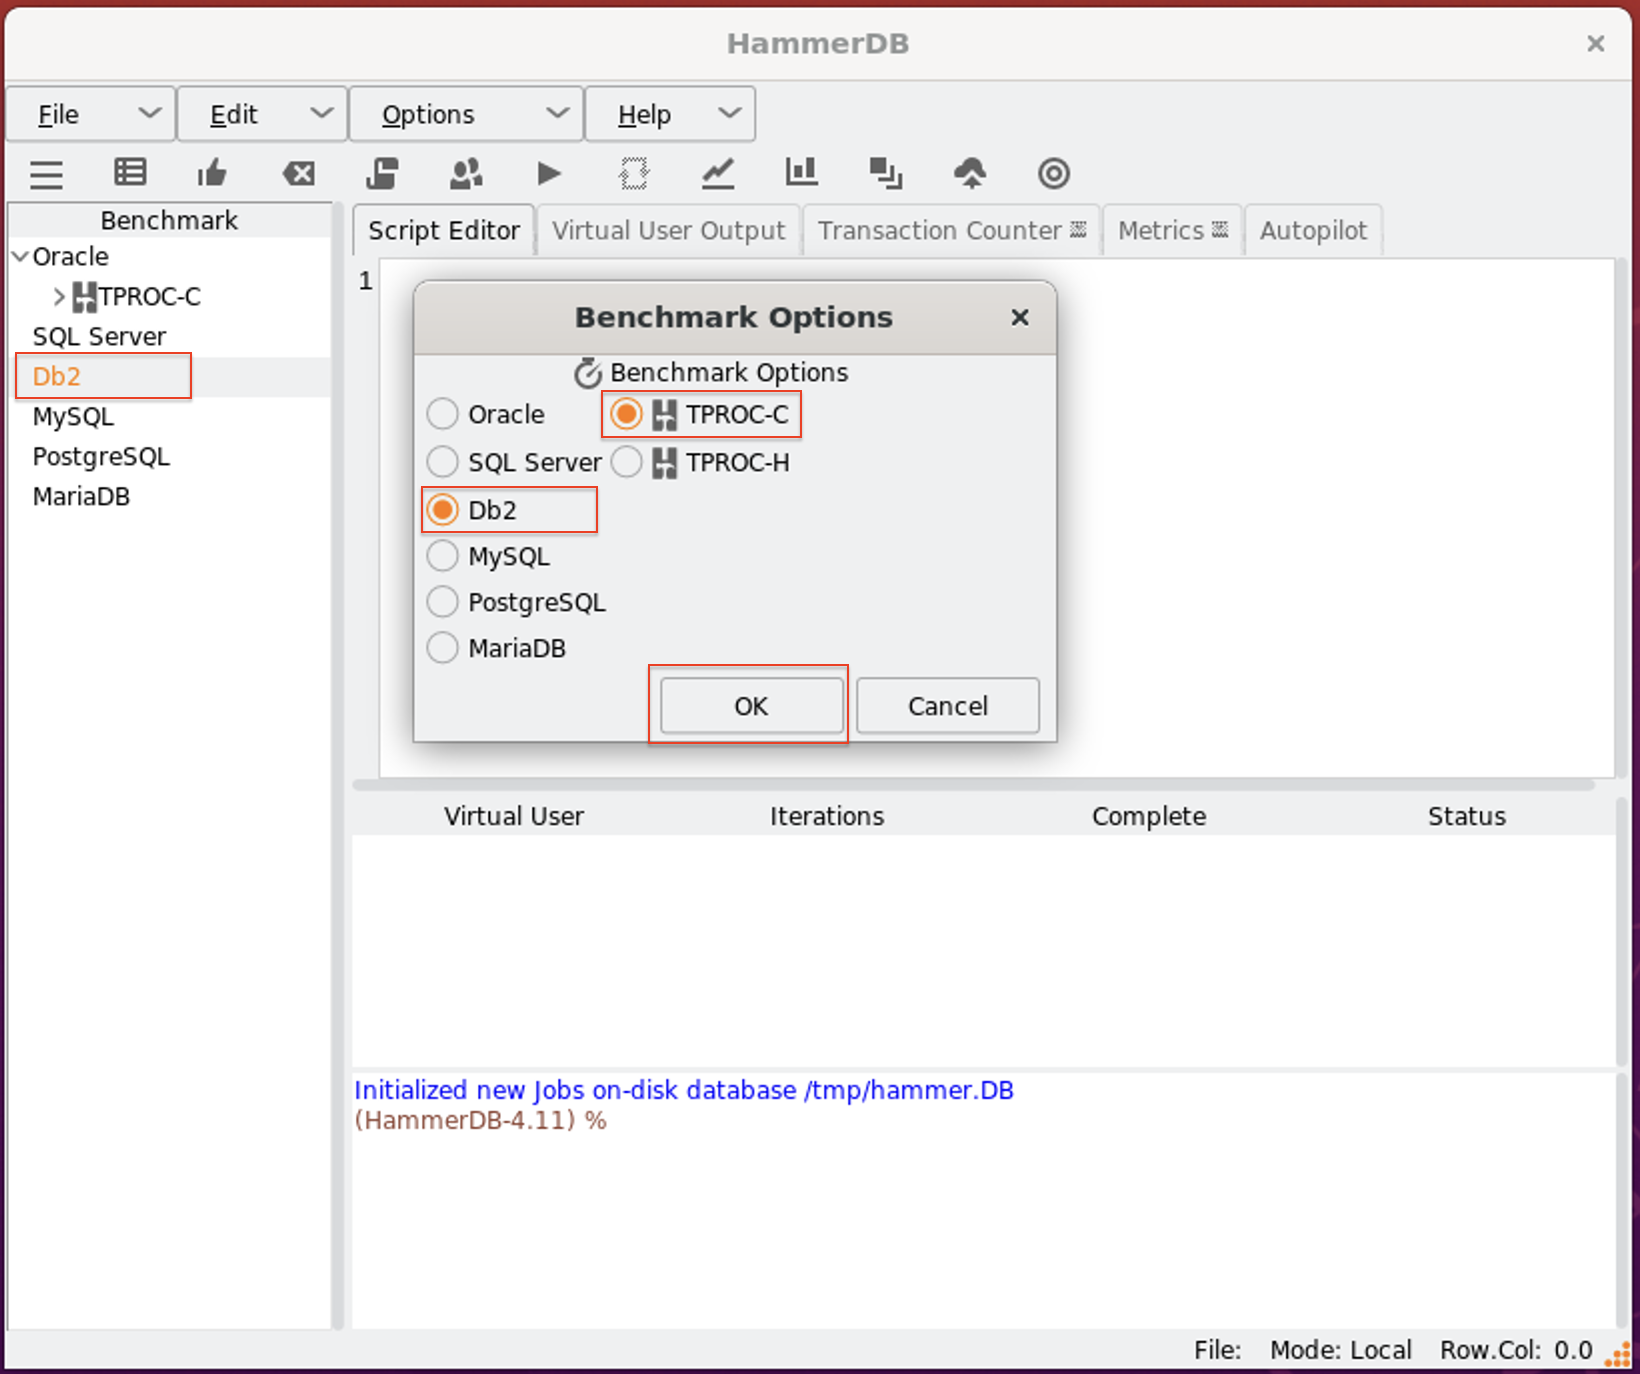Screen dimensions: 1640x1374
Task: Click the bar chart toolbar icon
Action: 801,173
